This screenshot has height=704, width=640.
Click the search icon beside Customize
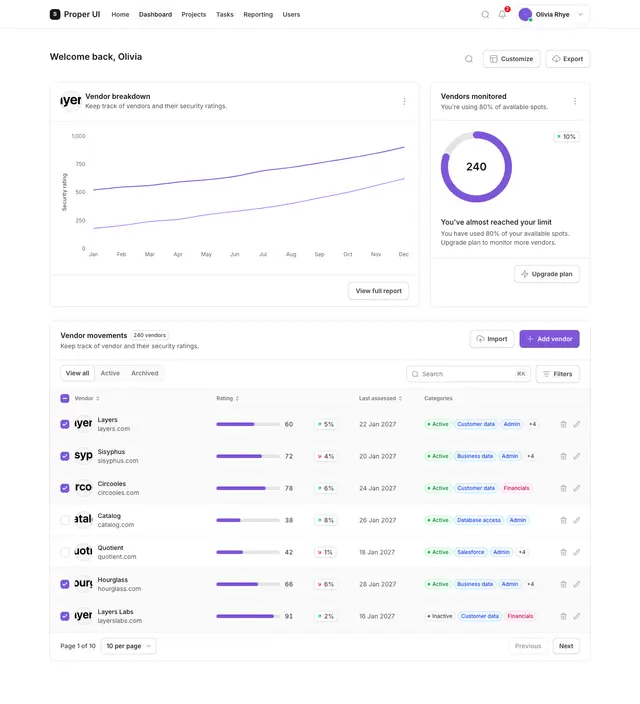coord(468,59)
